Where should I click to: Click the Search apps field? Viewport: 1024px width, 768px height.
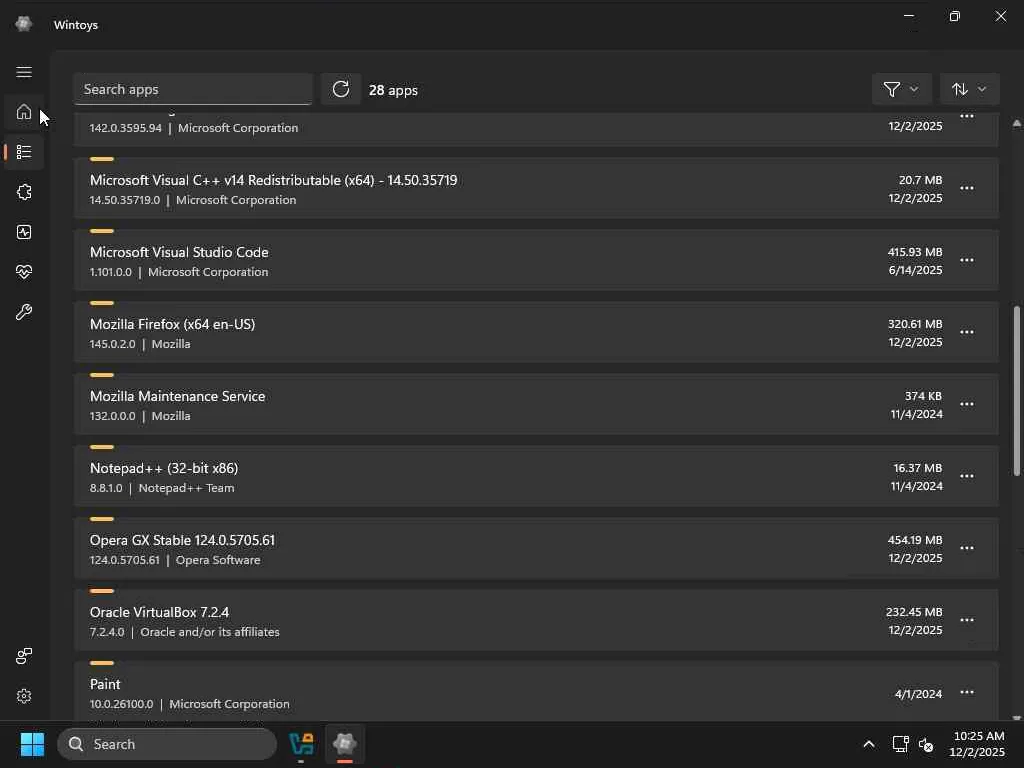pyautogui.click(x=193, y=89)
